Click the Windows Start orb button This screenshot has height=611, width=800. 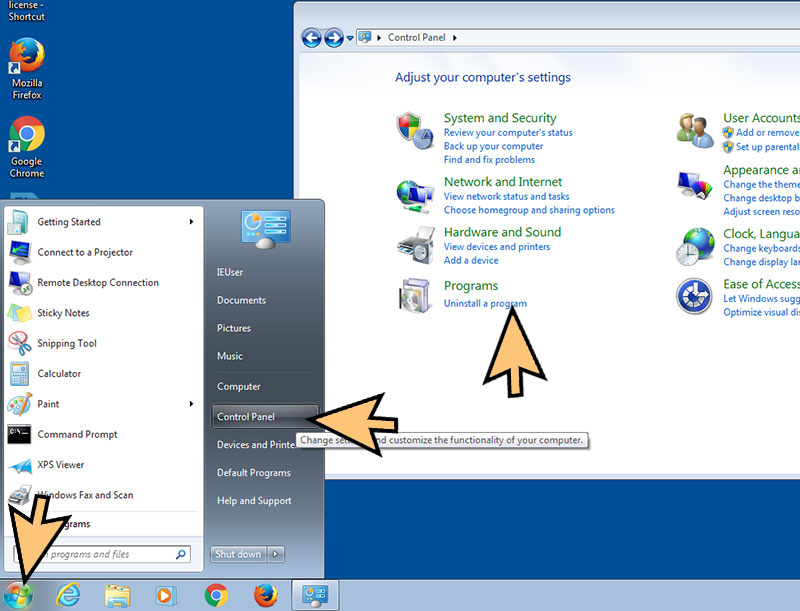(19, 595)
